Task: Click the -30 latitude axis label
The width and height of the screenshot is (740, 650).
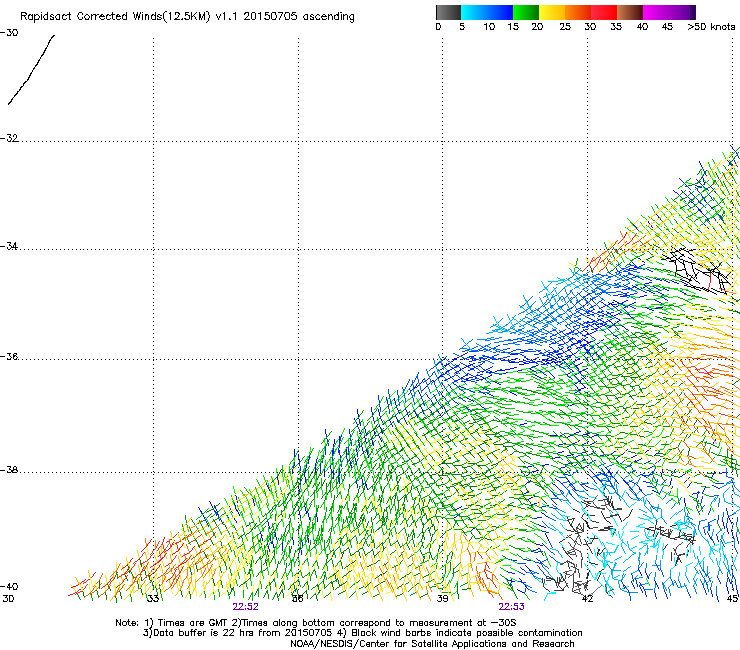Action: pos(9,33)
